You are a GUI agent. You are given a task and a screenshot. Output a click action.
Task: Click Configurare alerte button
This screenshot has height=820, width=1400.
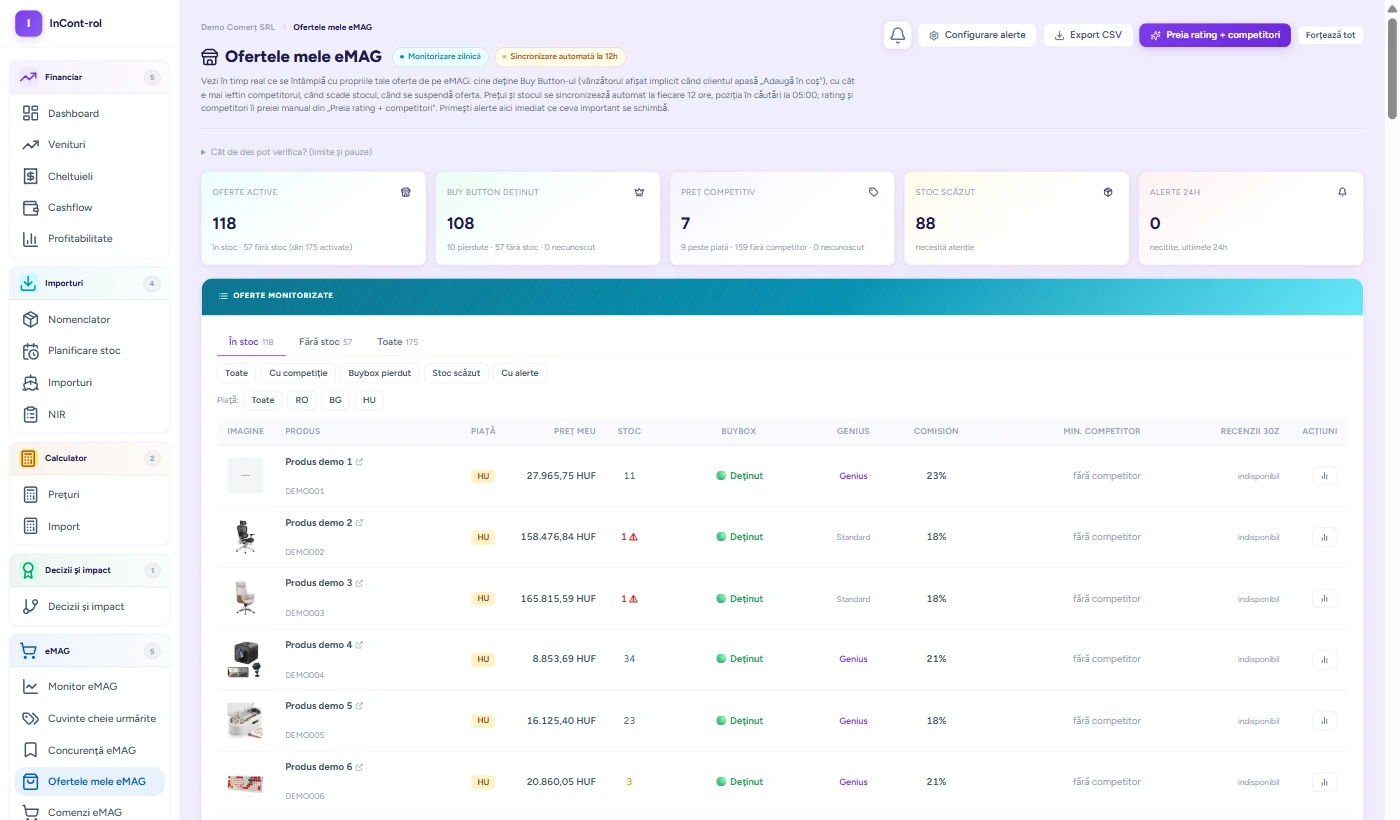point(977,35)
